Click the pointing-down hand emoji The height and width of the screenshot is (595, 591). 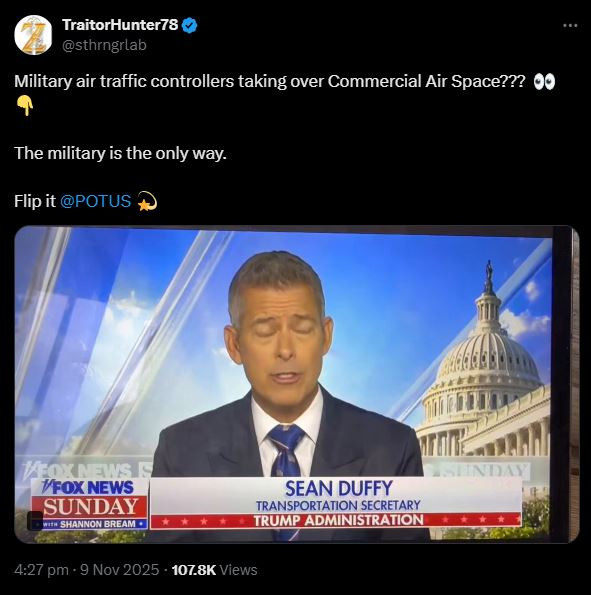[25, 105]
